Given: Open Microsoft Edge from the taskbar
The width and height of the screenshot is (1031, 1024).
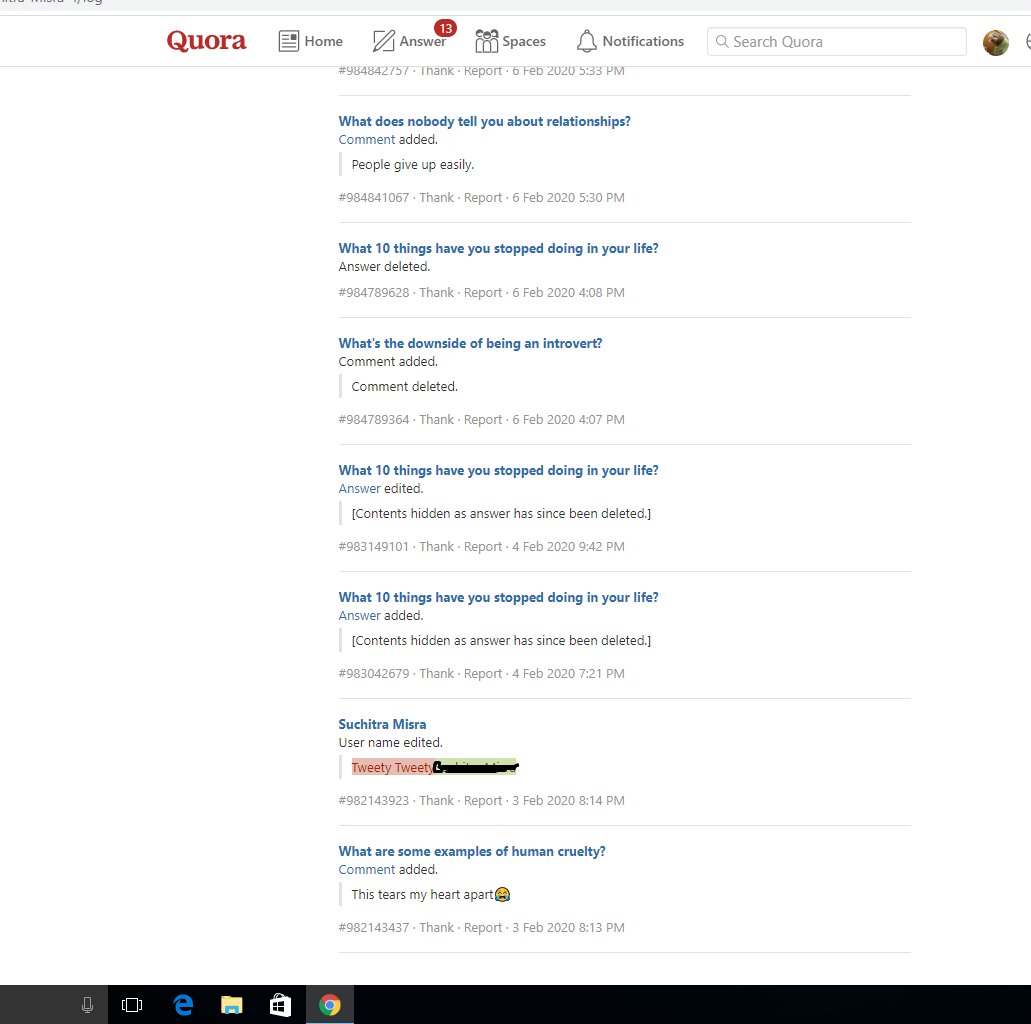Looking at the screenshot, I should [183, 1005].
